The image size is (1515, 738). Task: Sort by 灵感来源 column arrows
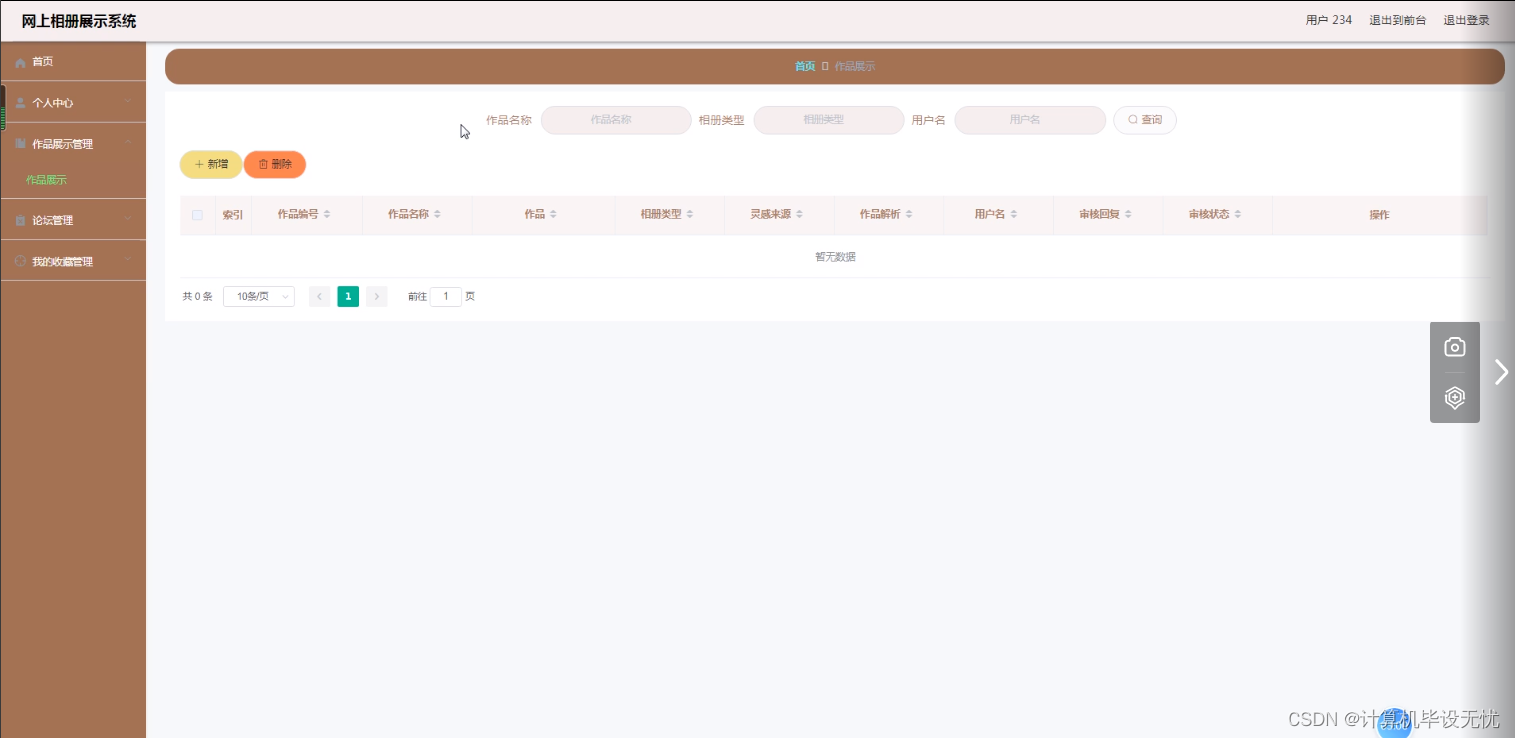pos(799,215)
